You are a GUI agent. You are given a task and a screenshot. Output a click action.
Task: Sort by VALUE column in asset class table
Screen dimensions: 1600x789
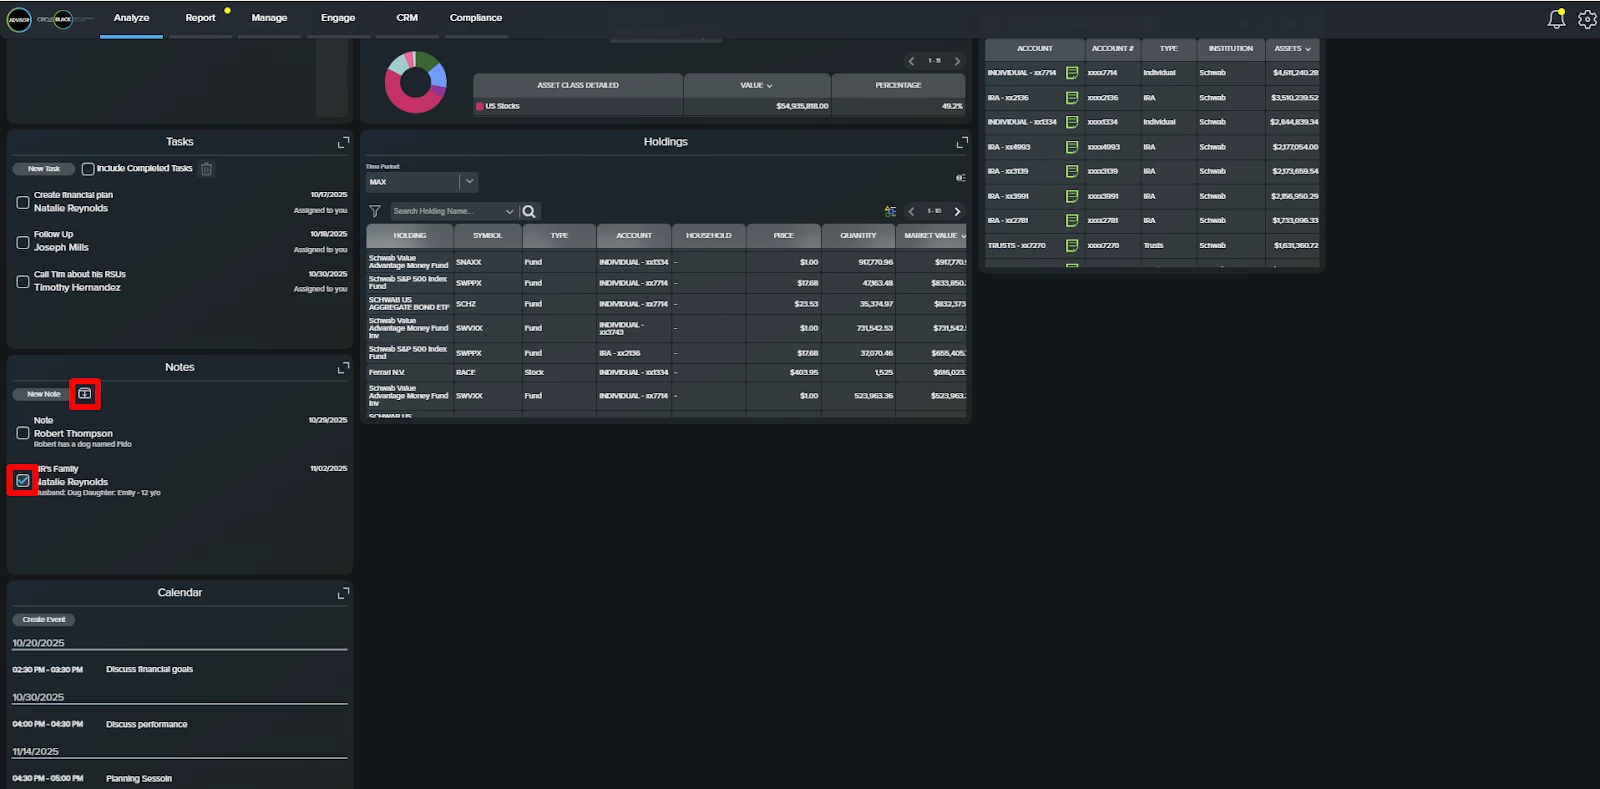tap(756, 85)
